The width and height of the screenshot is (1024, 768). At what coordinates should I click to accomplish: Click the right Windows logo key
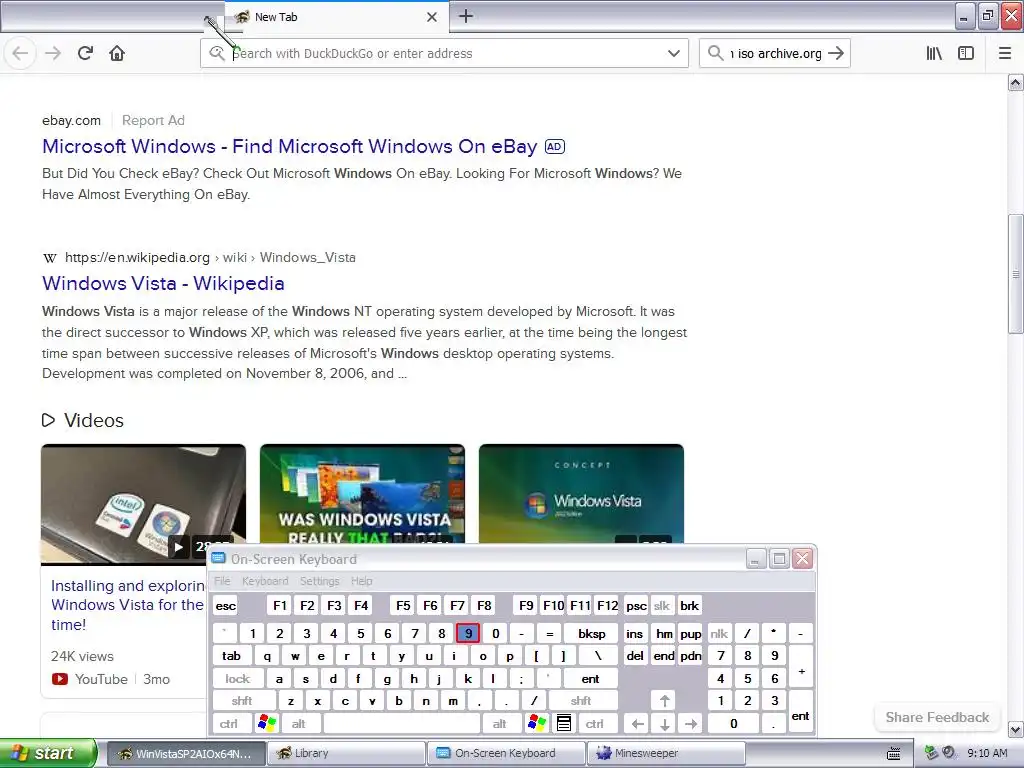(x=537, y=724)
